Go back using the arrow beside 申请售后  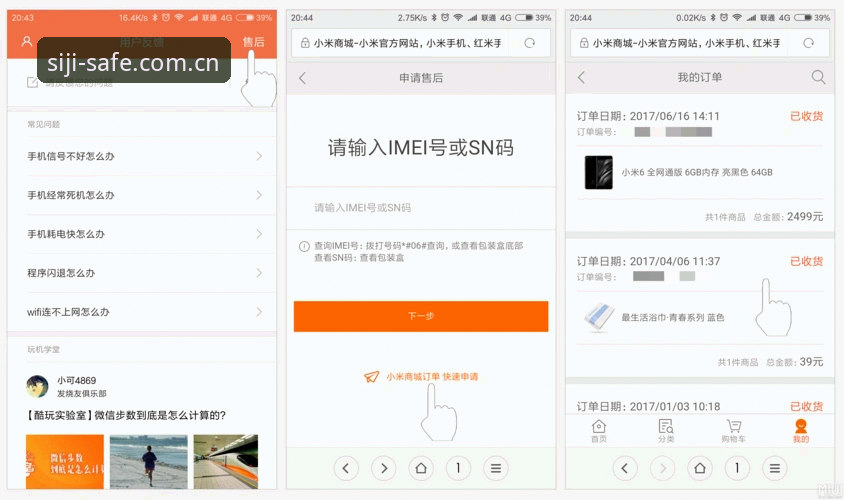[x=303, y=78]
